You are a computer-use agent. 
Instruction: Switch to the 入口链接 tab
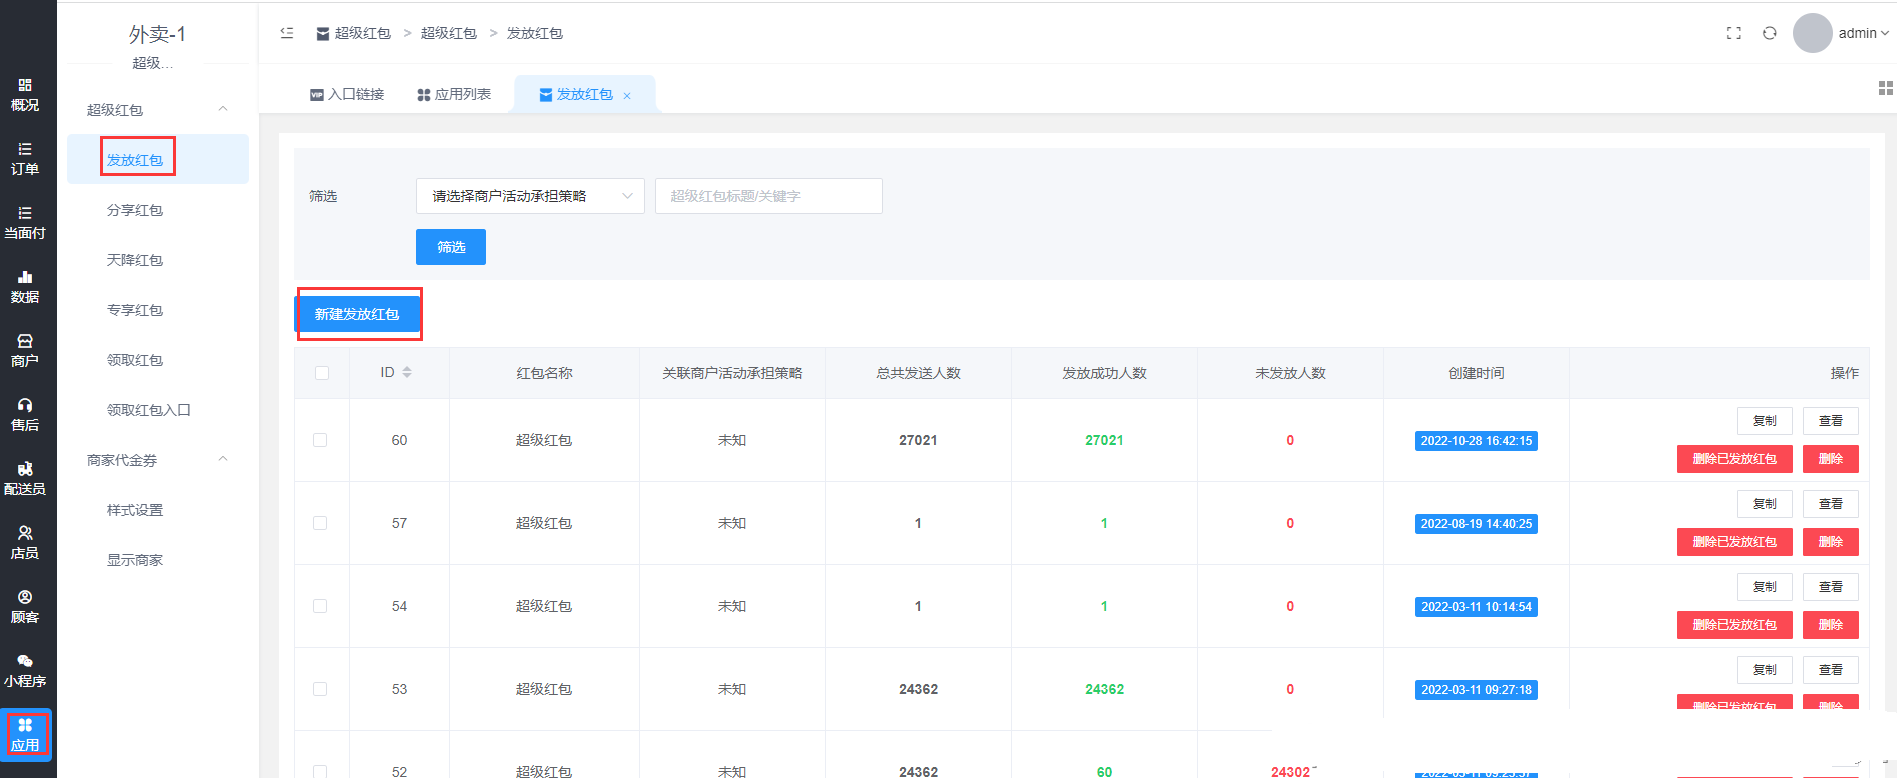point(347,94)
